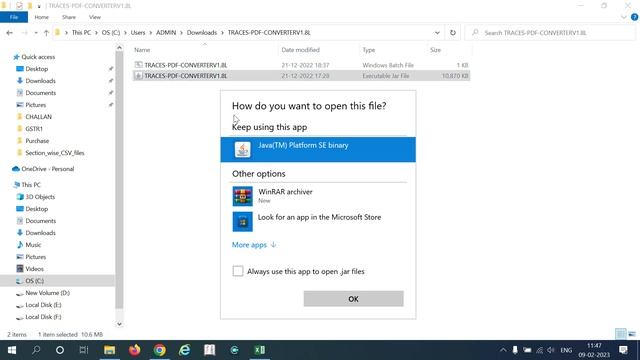This screenshot has height=360, width=640.
Task: Open 3D Objects folder
Action: click(40, 197)
